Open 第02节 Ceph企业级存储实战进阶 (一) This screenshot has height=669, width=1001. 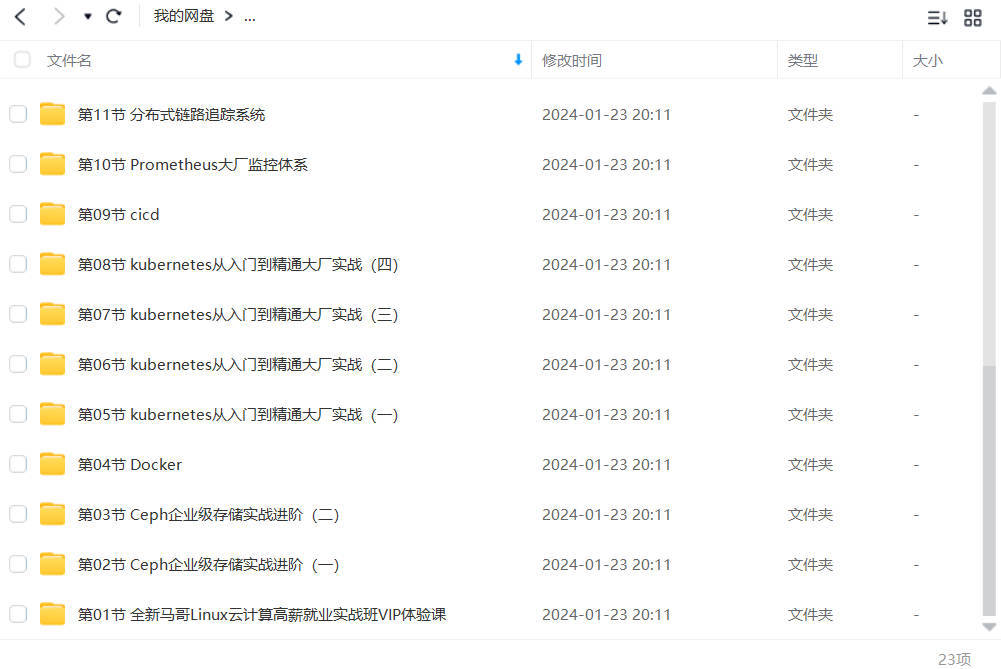pyautogui.click(x=209, y=565)
